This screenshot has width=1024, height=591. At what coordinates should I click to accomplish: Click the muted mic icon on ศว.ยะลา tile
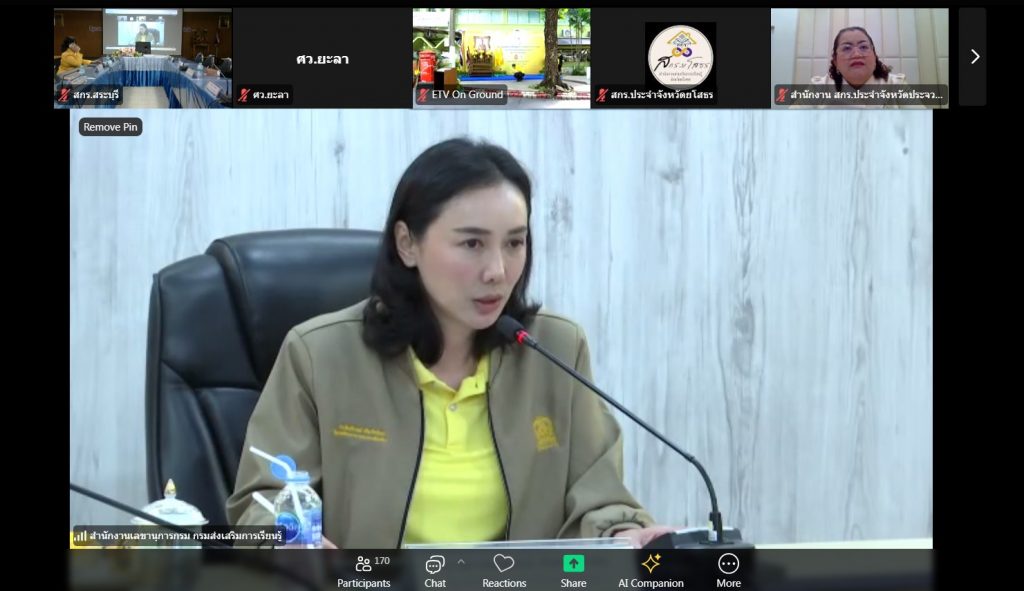244,95
